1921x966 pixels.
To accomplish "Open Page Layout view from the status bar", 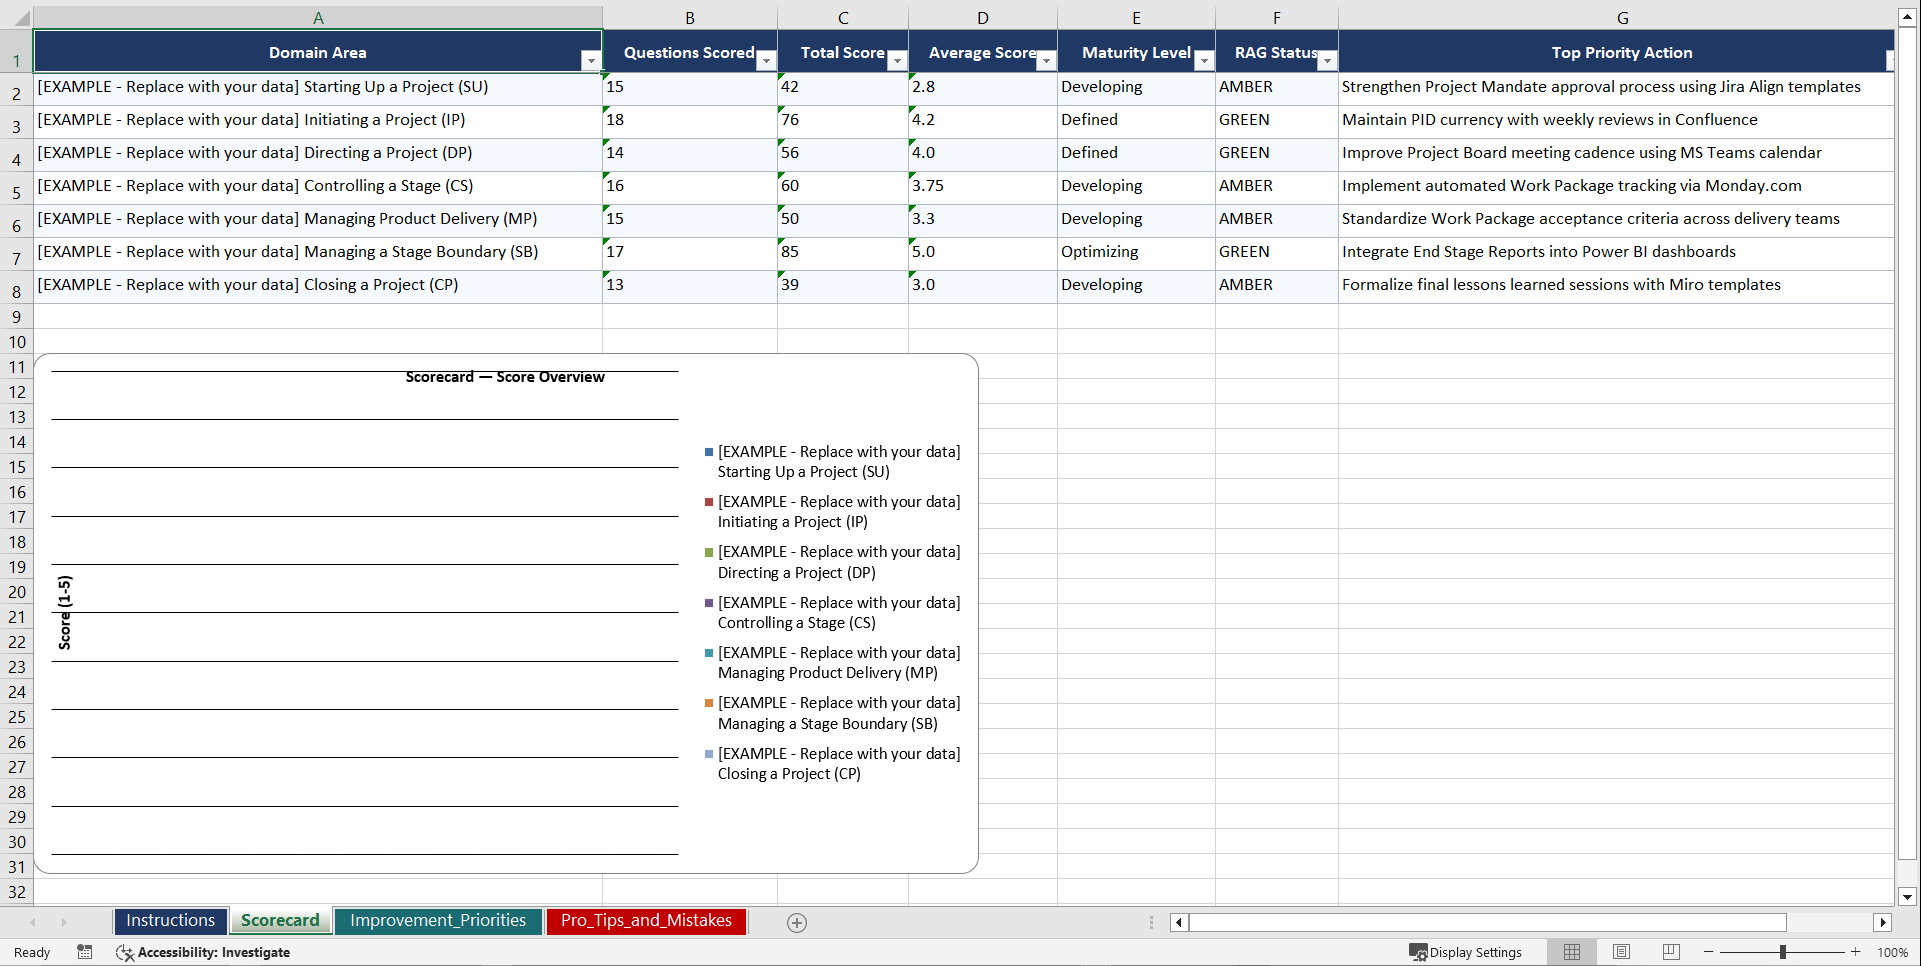I will (1621, 952).
